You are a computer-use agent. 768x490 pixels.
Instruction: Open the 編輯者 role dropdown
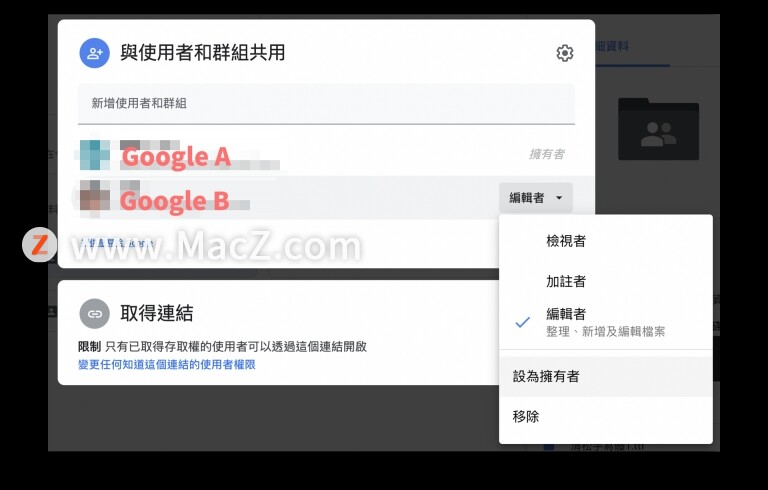click(536, 197)
